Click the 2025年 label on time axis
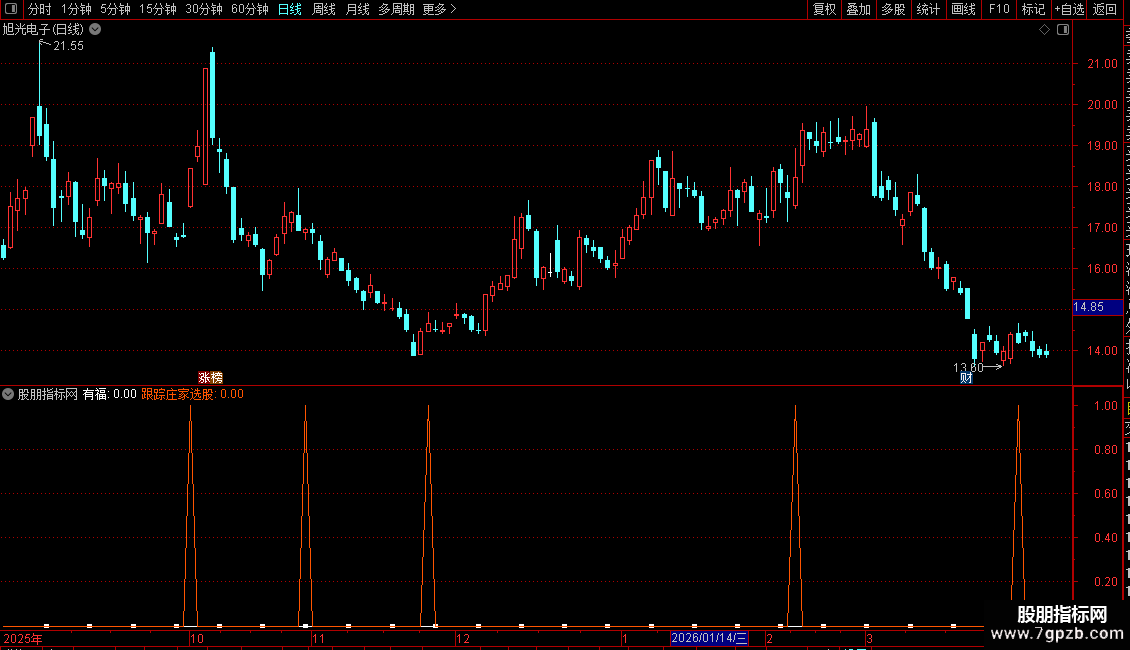Screen dimensions: 1130x650 pos(23,638)
